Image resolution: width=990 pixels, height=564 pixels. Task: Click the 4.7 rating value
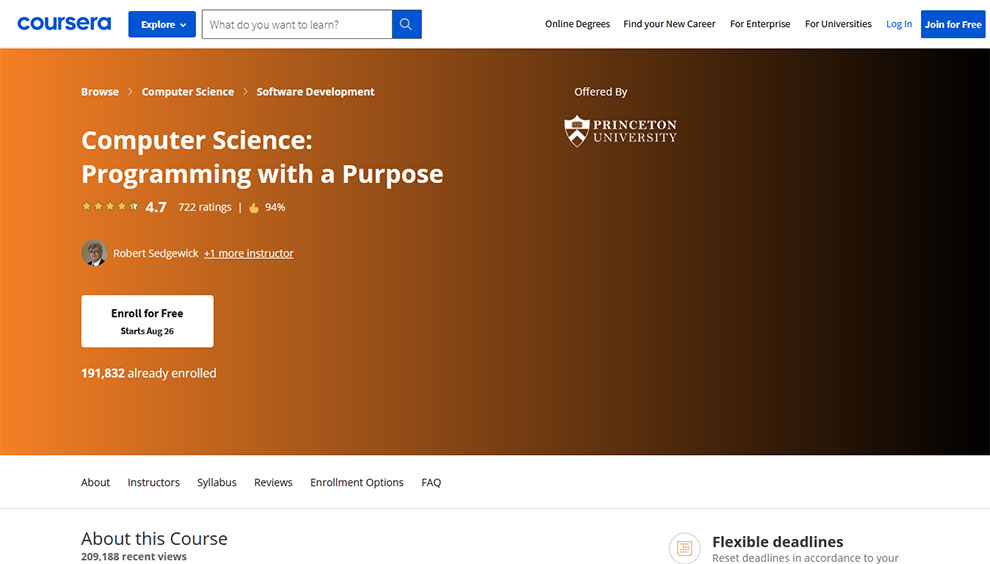(156, 207)
